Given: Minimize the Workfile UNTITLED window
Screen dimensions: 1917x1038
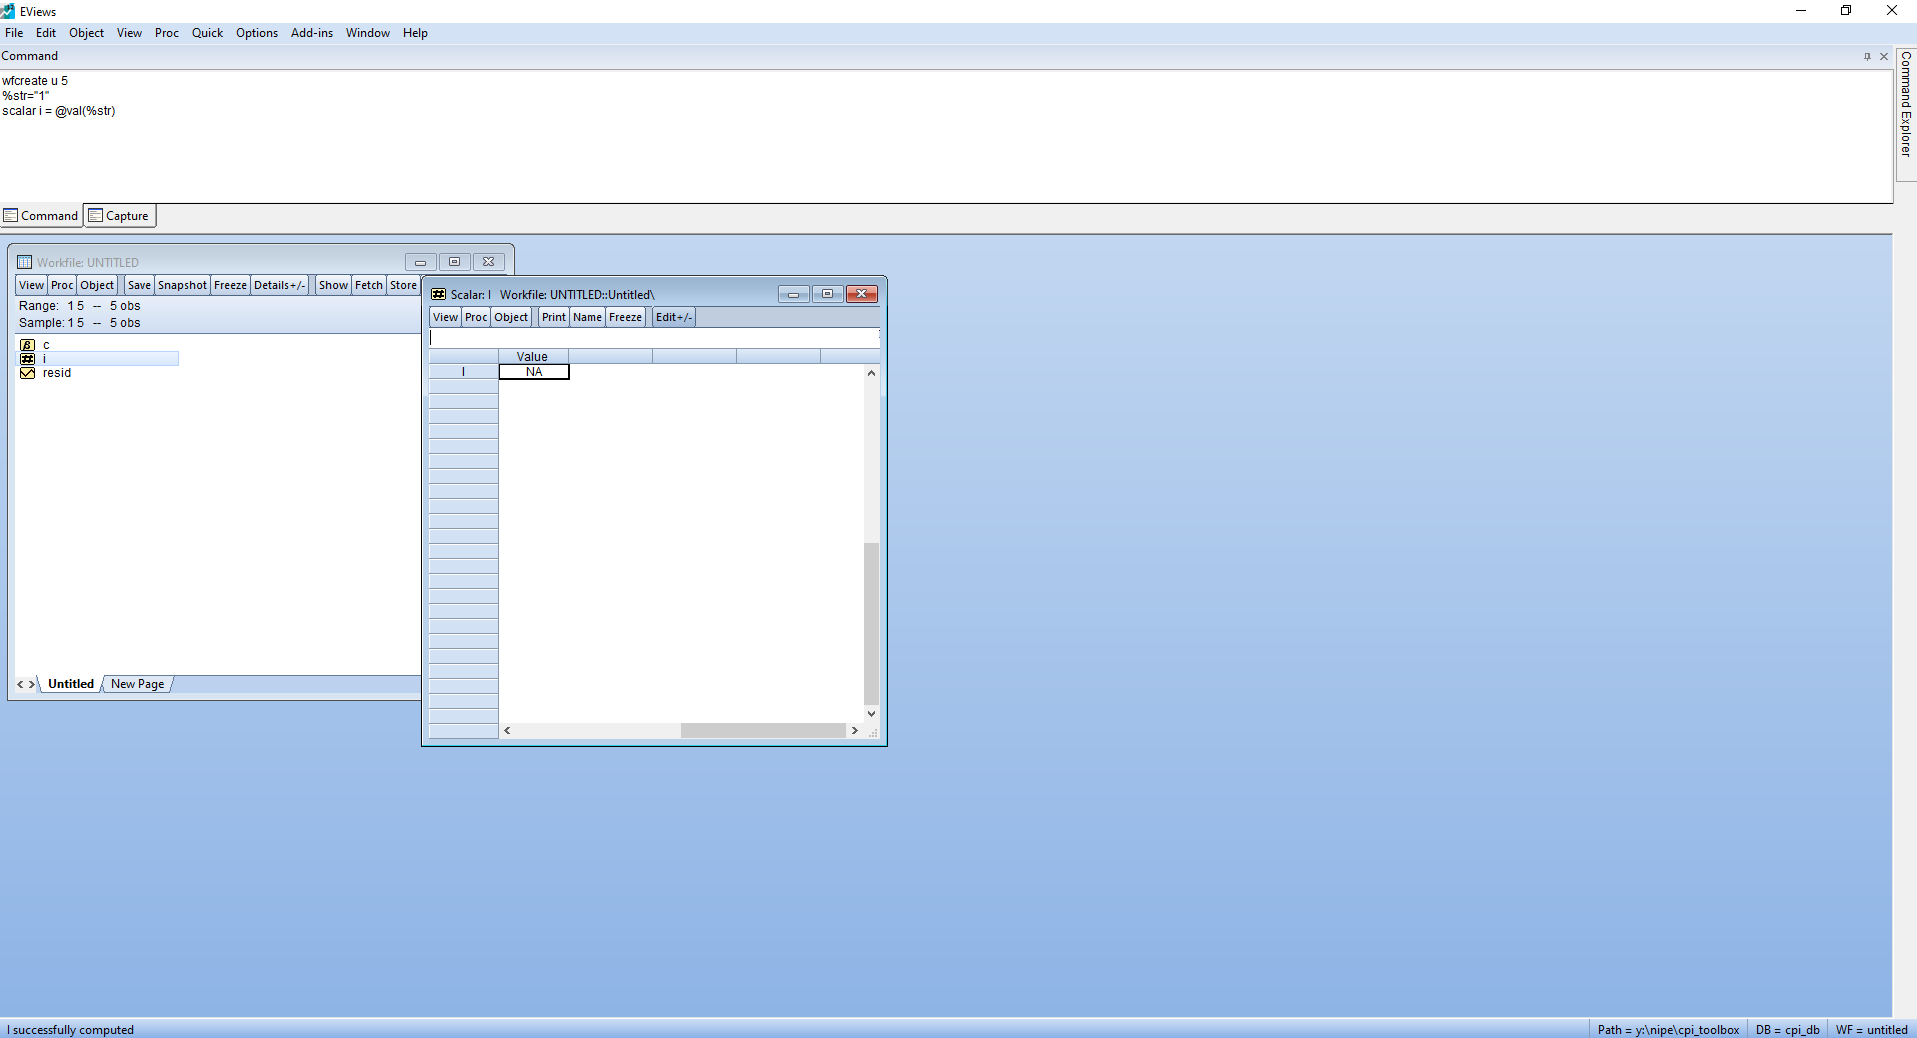Looking at the screenshot, I should tap(420, 262).
